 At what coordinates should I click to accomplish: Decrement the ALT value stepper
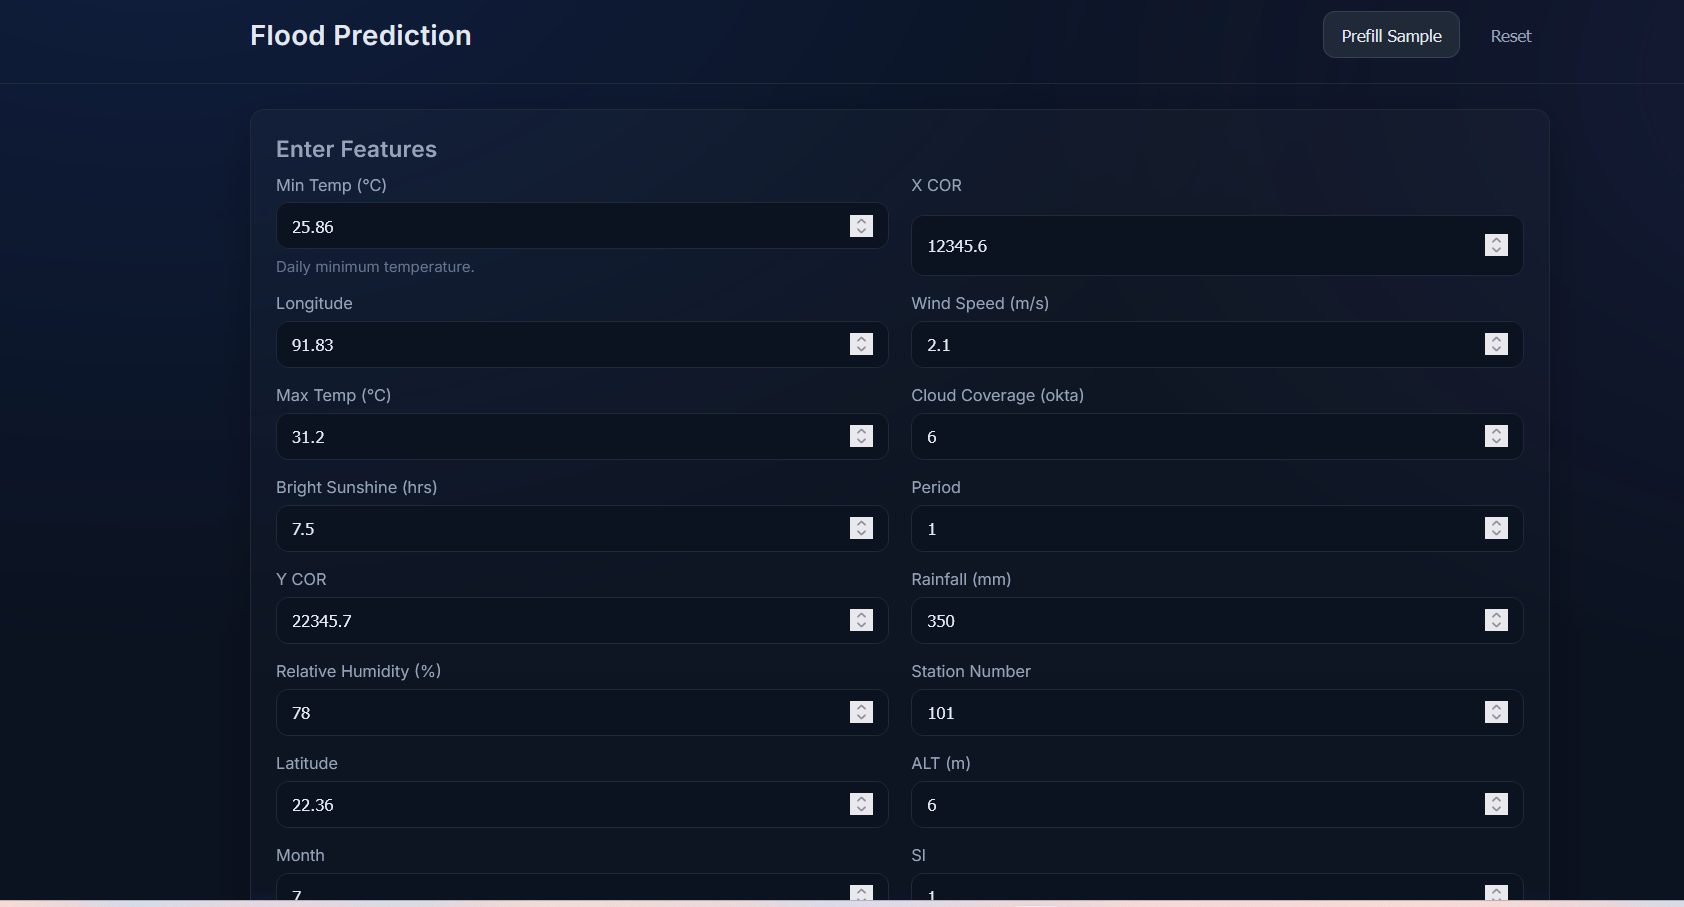tap(1496, 809)
